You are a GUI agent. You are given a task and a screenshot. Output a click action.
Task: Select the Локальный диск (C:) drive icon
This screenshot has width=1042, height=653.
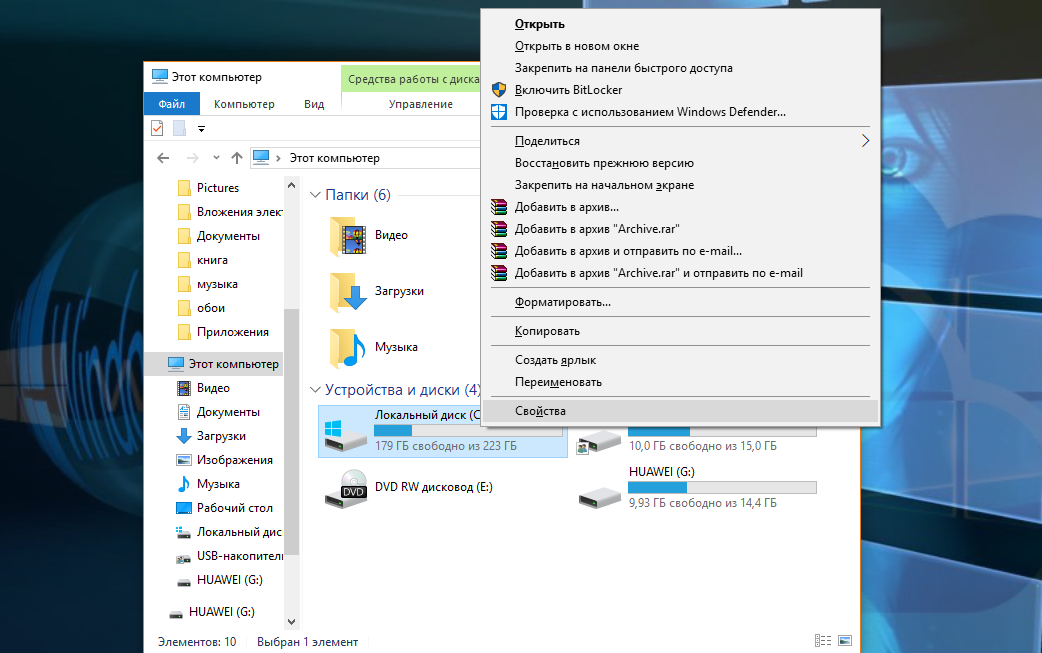coord(346,436)
